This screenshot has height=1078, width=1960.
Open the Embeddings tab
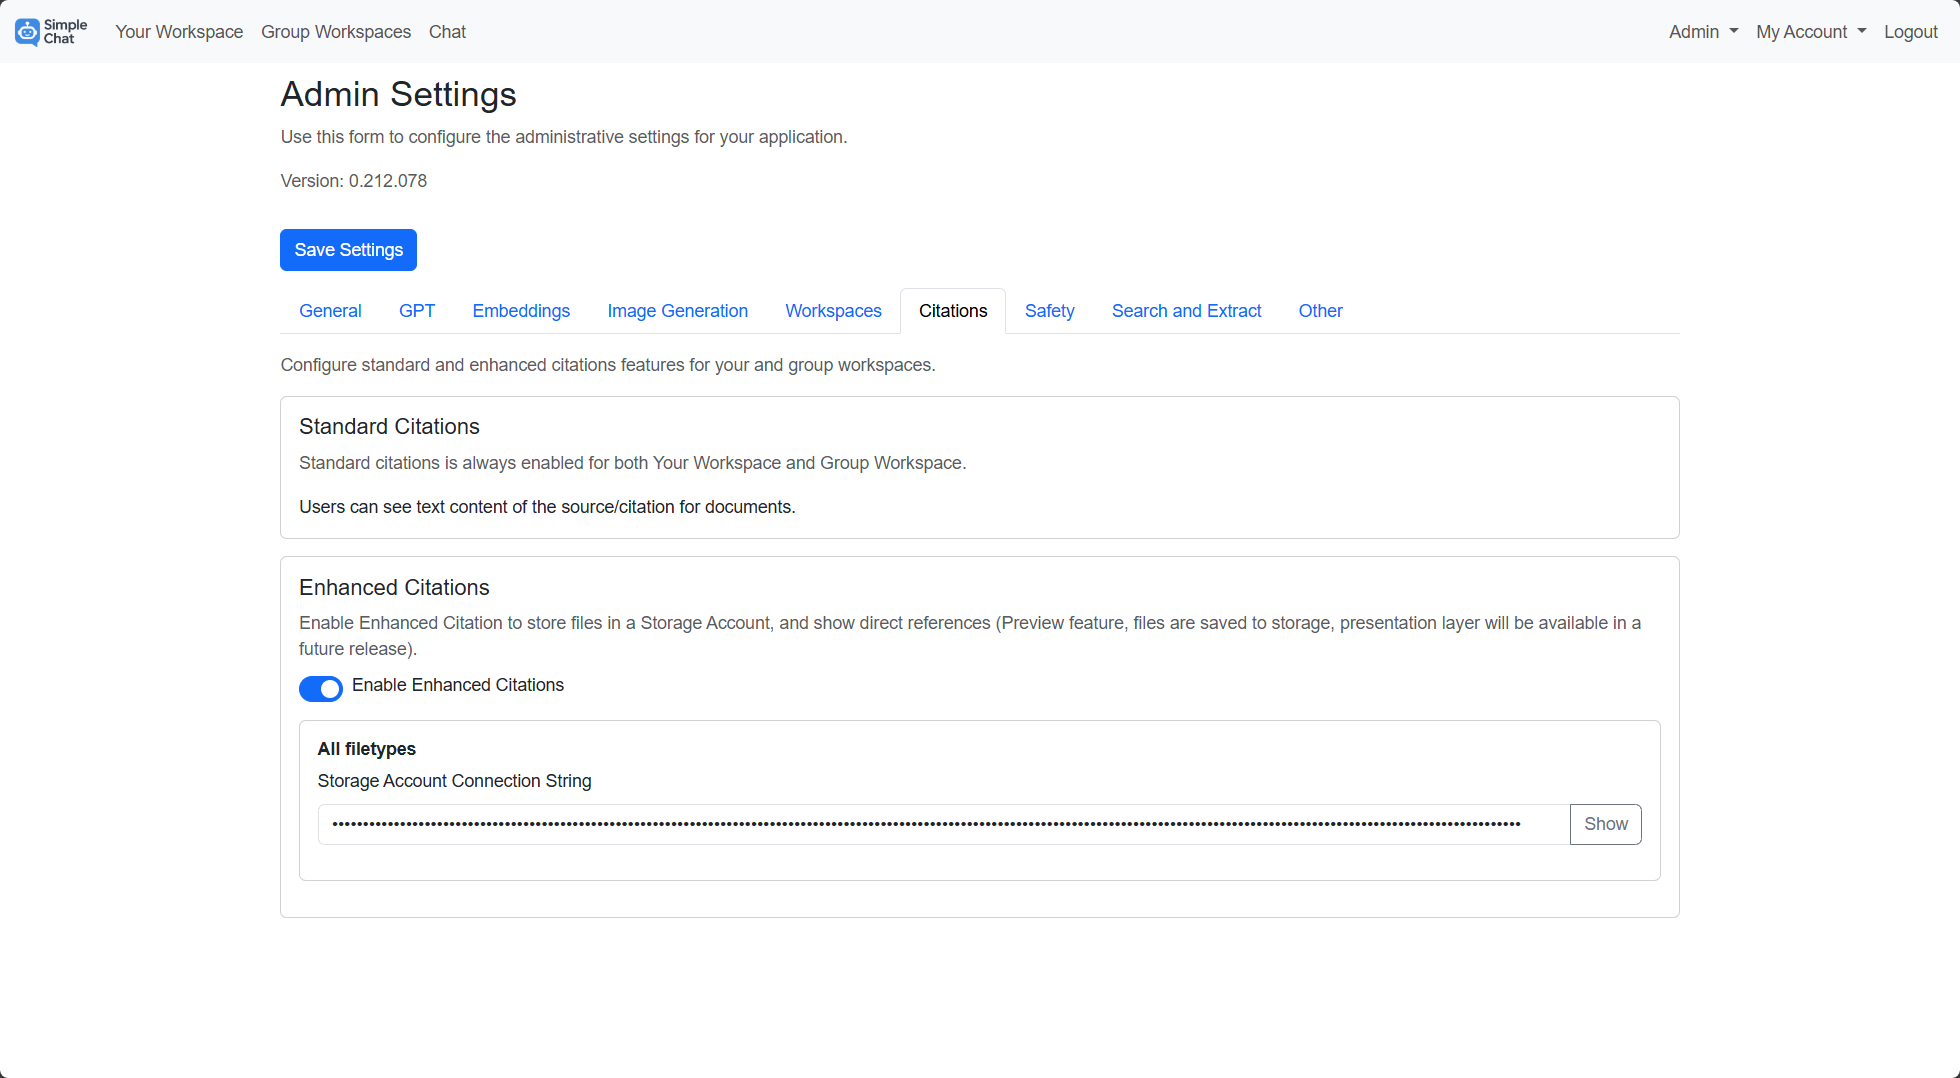click(521, 311)
